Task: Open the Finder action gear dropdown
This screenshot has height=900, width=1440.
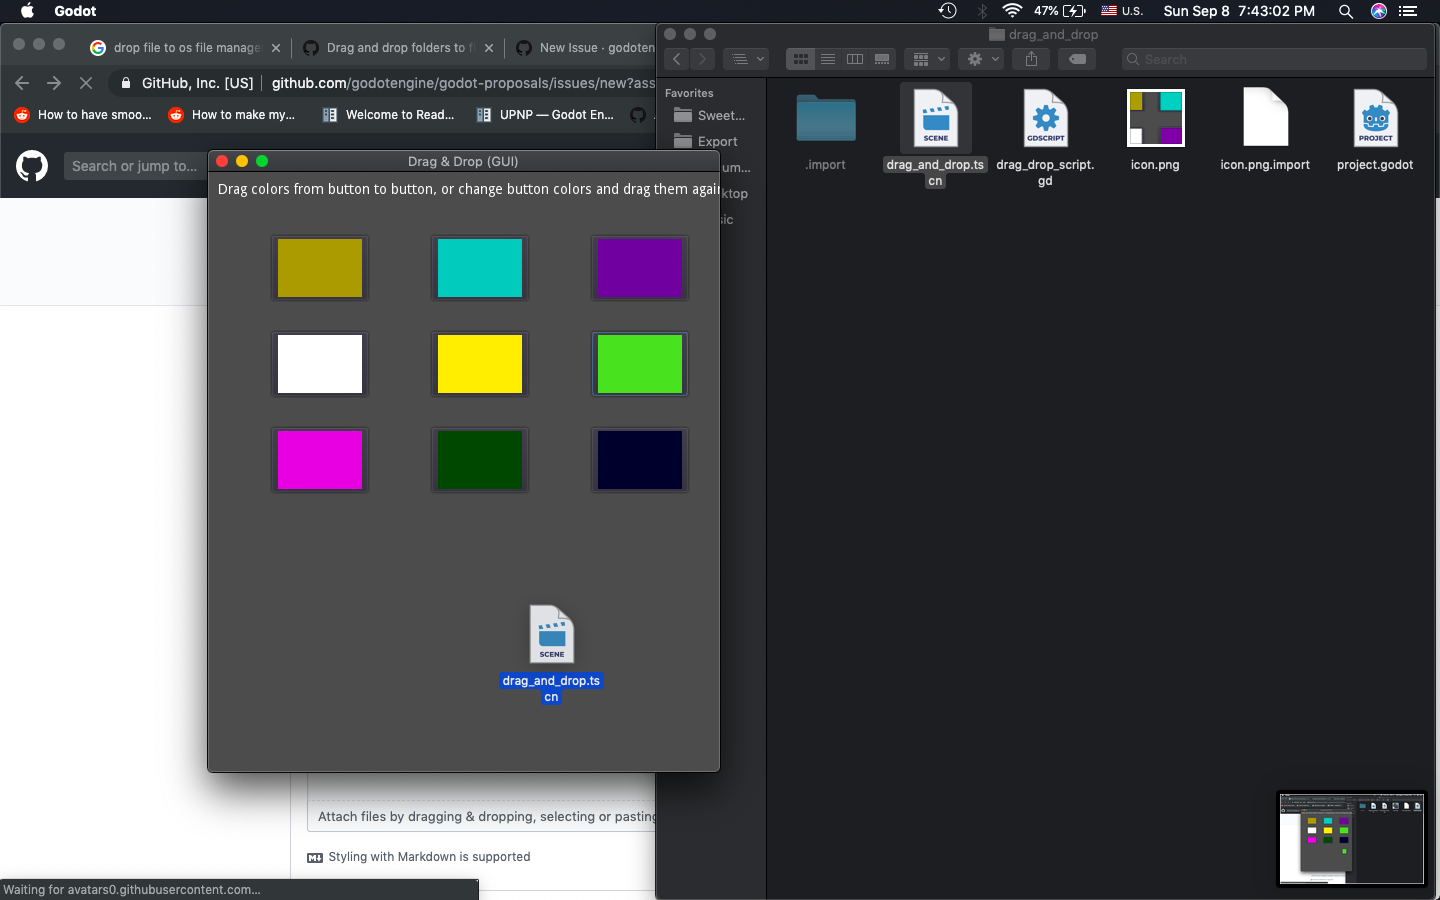Action: 981,58
